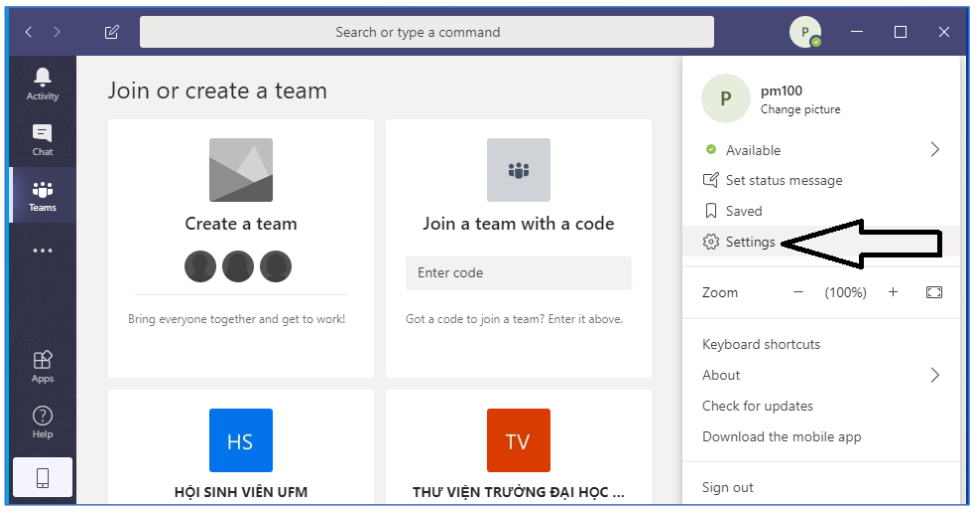Viewport: 975px width, 512px height.
Task: Expand the Available status submenu
Action: coord(935,150)
